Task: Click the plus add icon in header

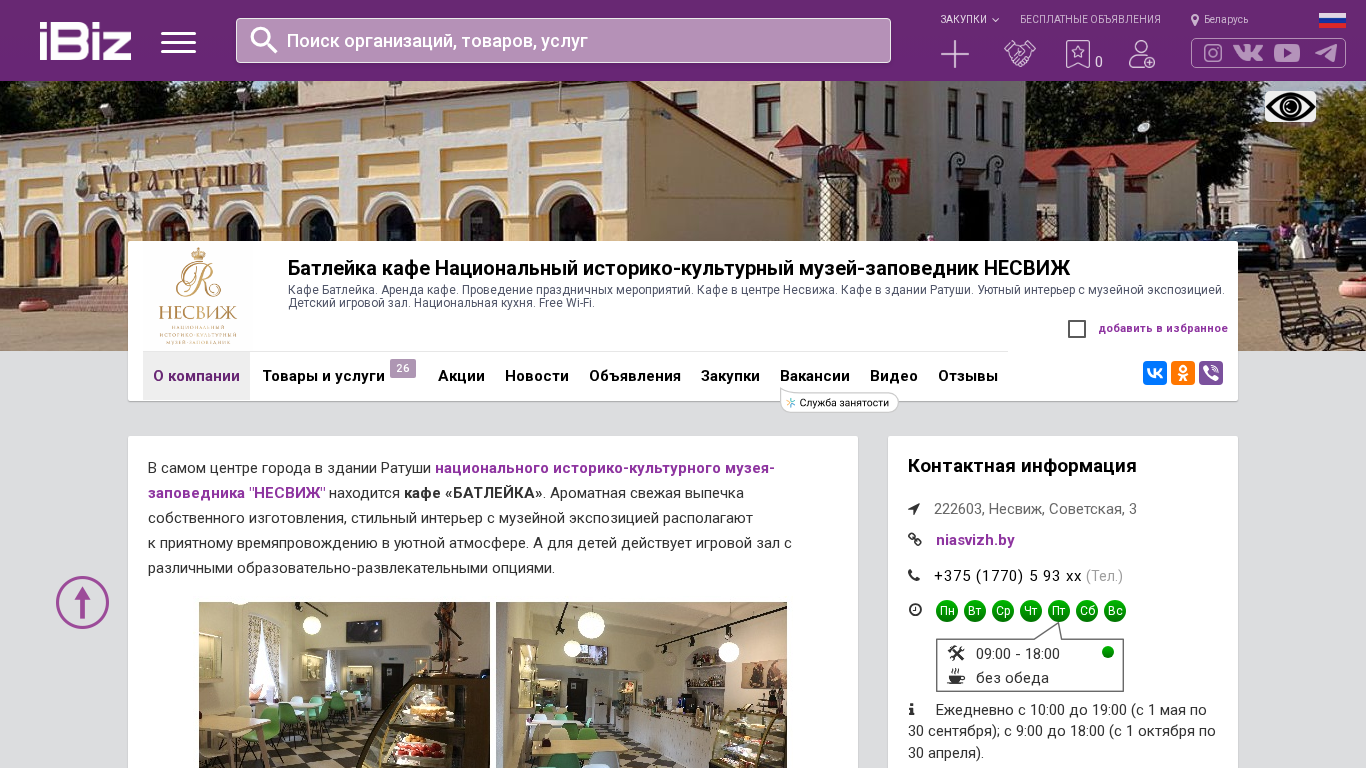Action: (x=955, y=54)
